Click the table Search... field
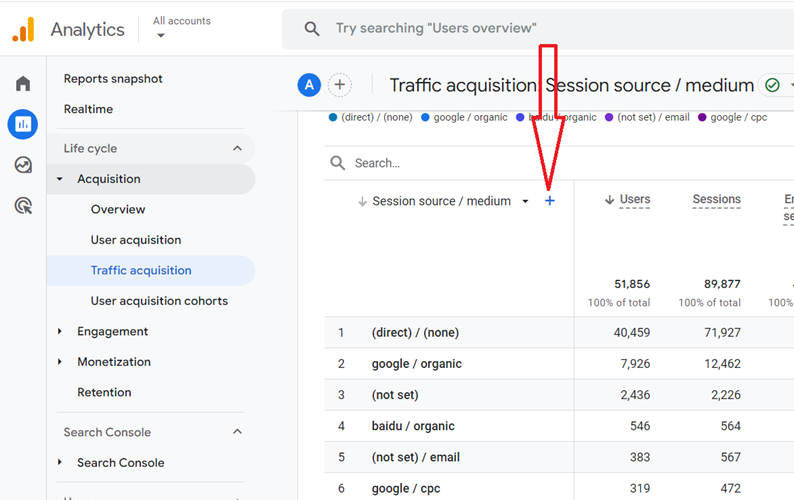Screen dimensions: 794x500 377,163
